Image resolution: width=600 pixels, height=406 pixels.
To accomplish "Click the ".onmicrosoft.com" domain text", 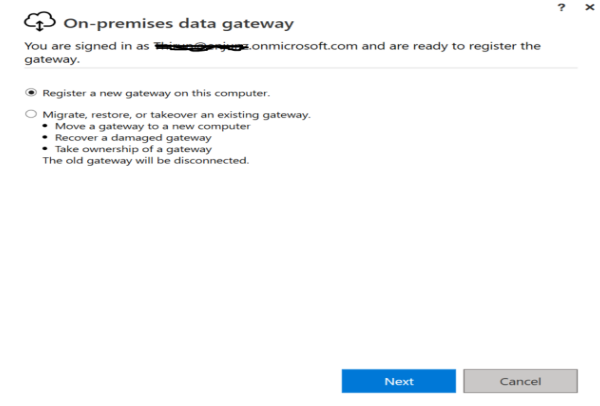I will (303, 46).
